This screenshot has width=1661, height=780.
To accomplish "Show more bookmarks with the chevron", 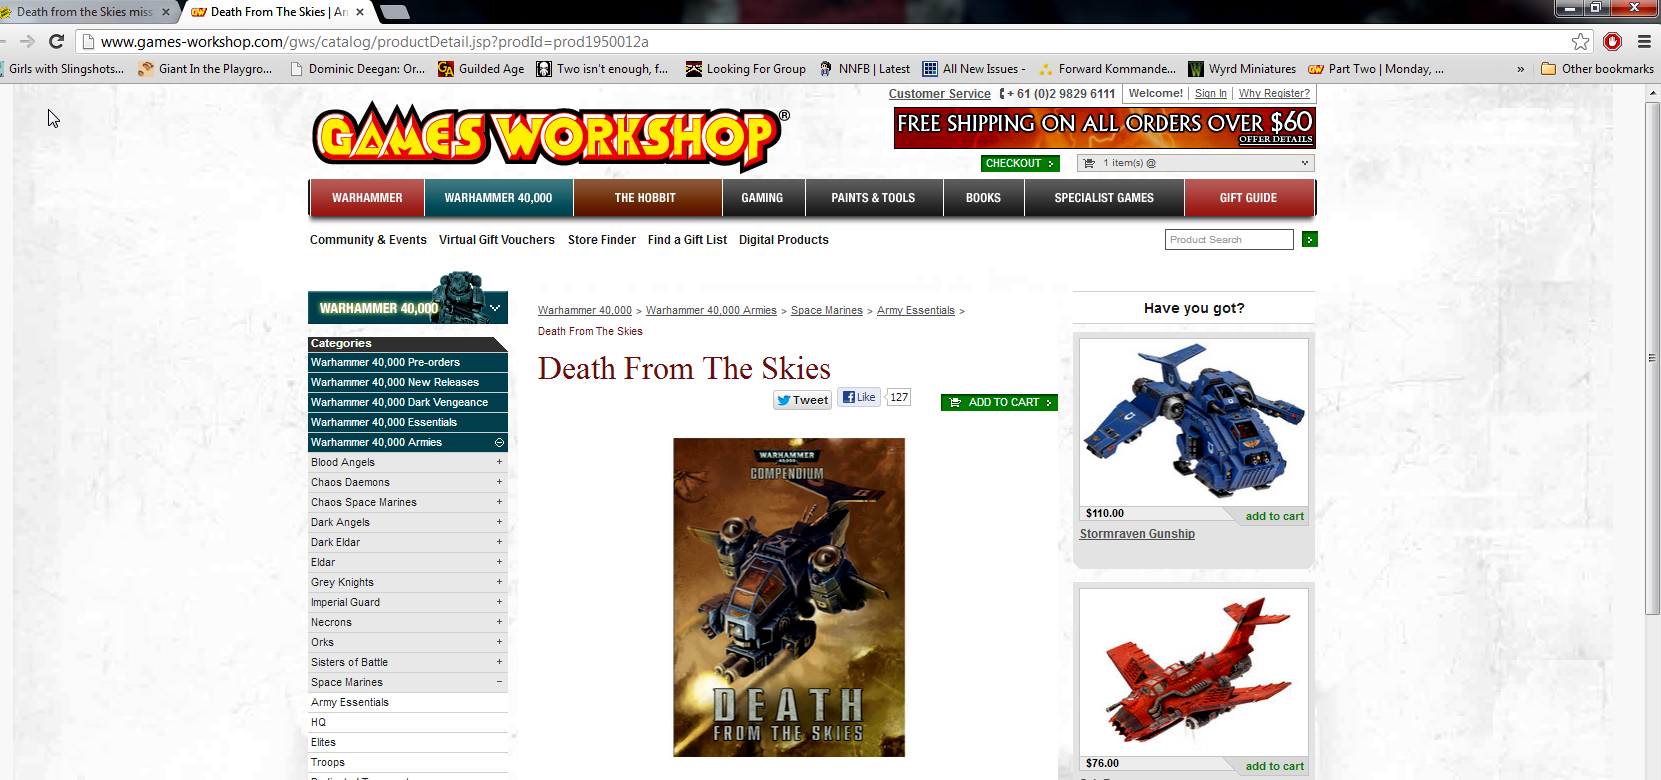I will [x=1520, y=69].
